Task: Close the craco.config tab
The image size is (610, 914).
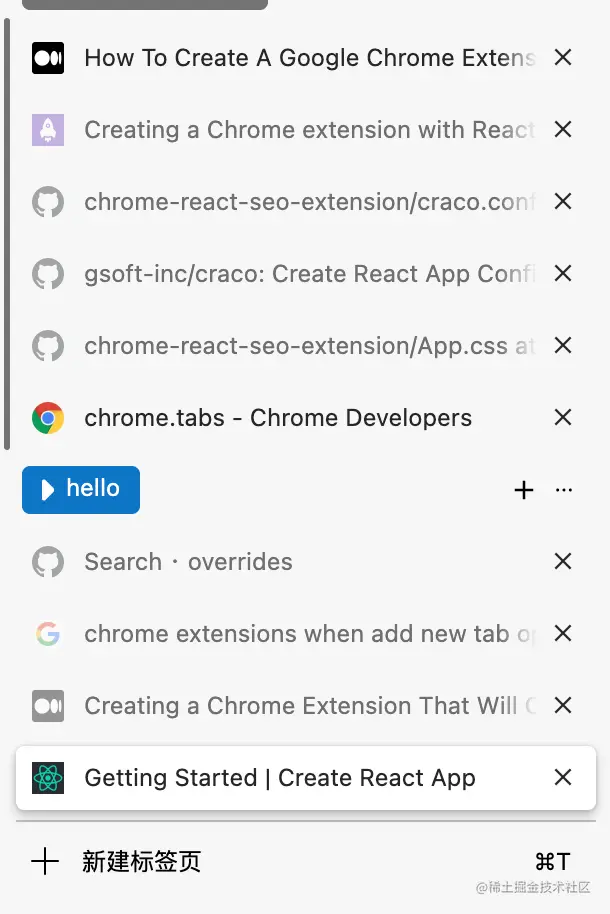Action: point(563,202)
